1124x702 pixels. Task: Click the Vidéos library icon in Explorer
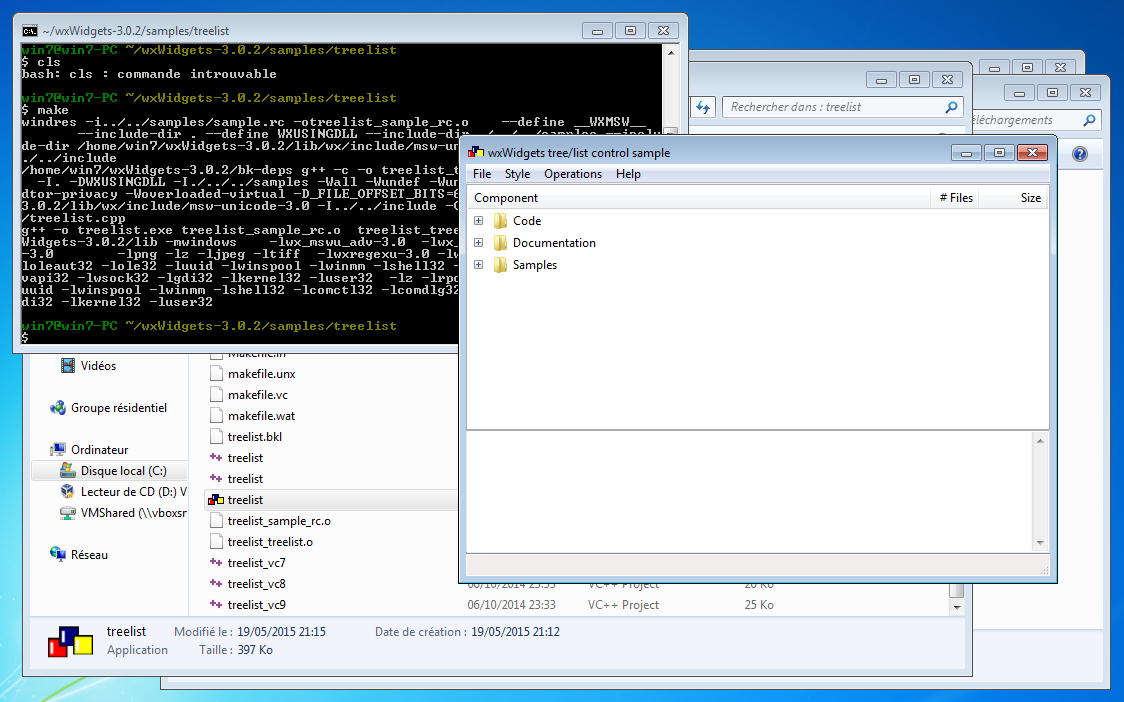tap(67, 366)
